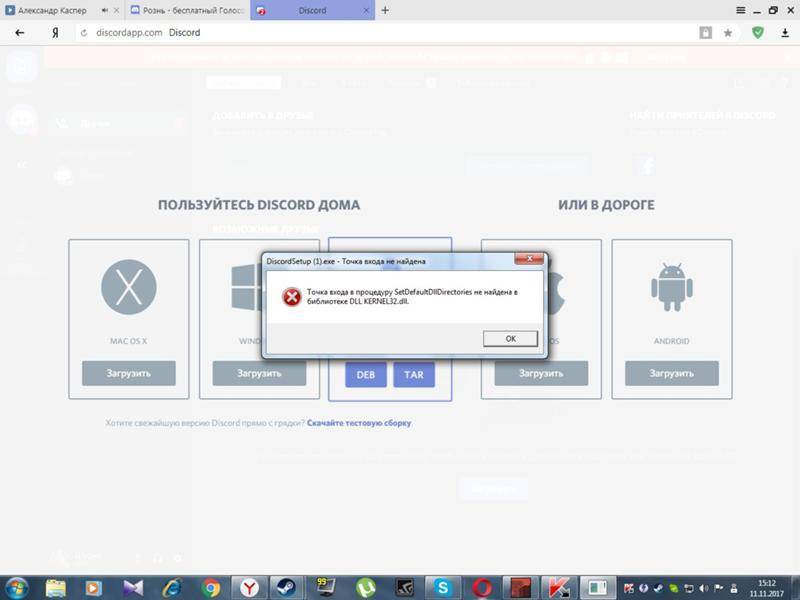Open Skype from the taskbar
Image resolution: width=800 pixels, height=600 pixels.
[x=443, y=588]
